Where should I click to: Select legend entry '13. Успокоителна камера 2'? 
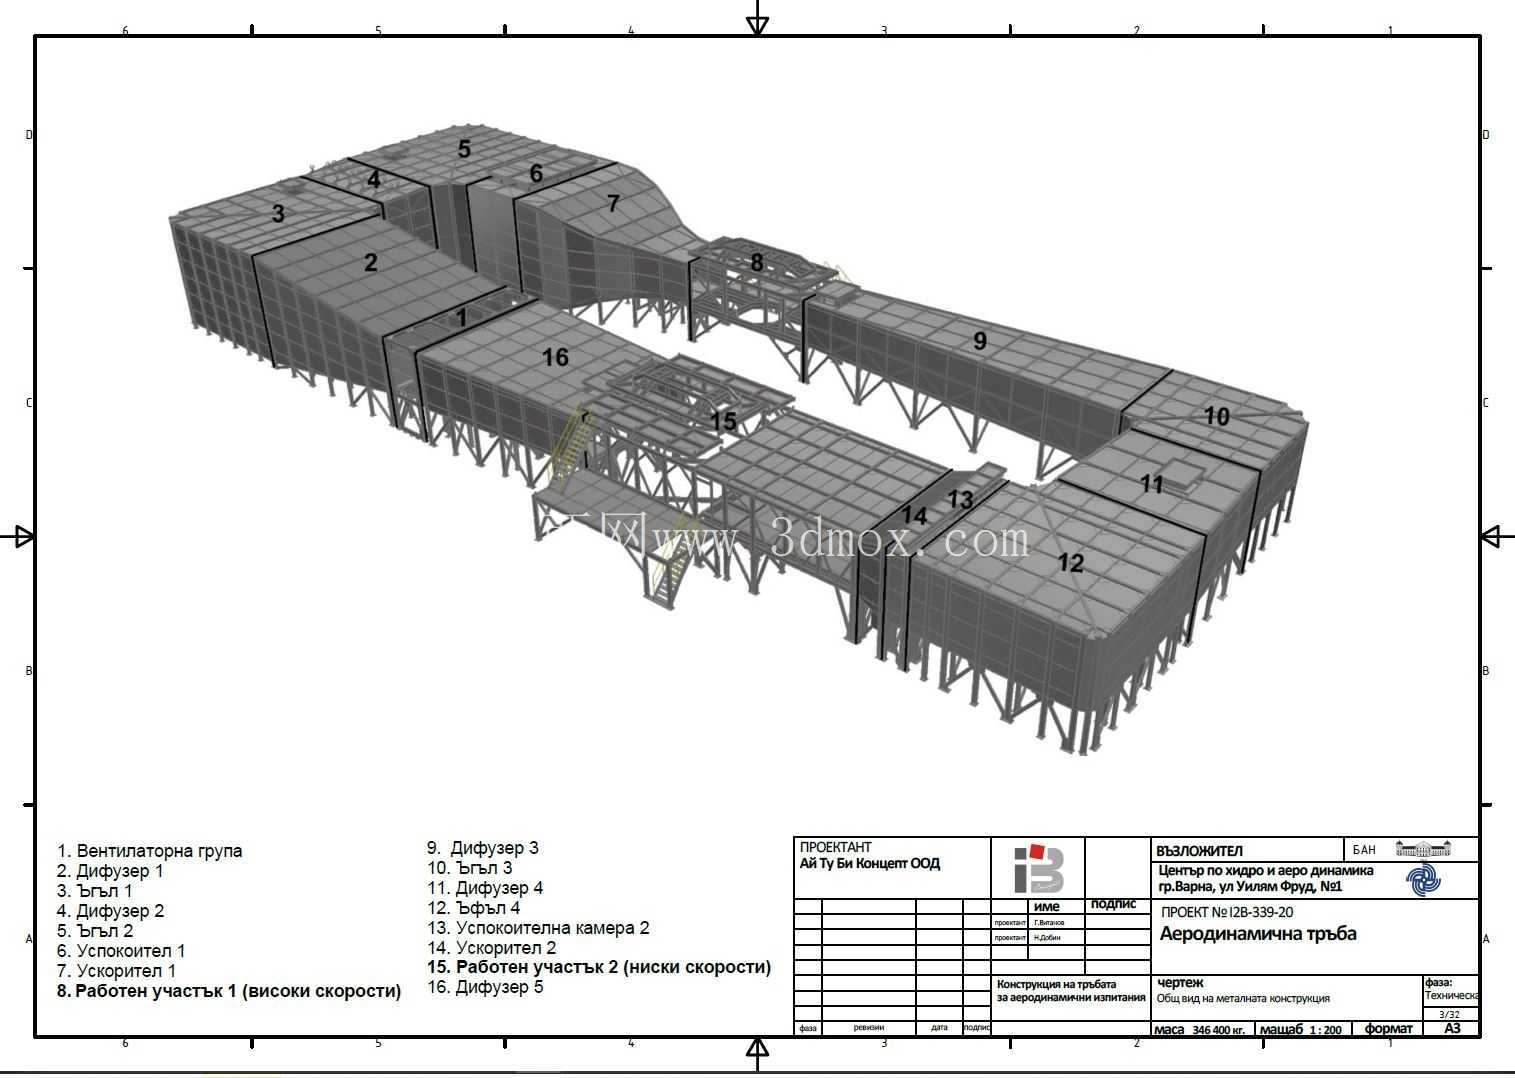[538, 928]
